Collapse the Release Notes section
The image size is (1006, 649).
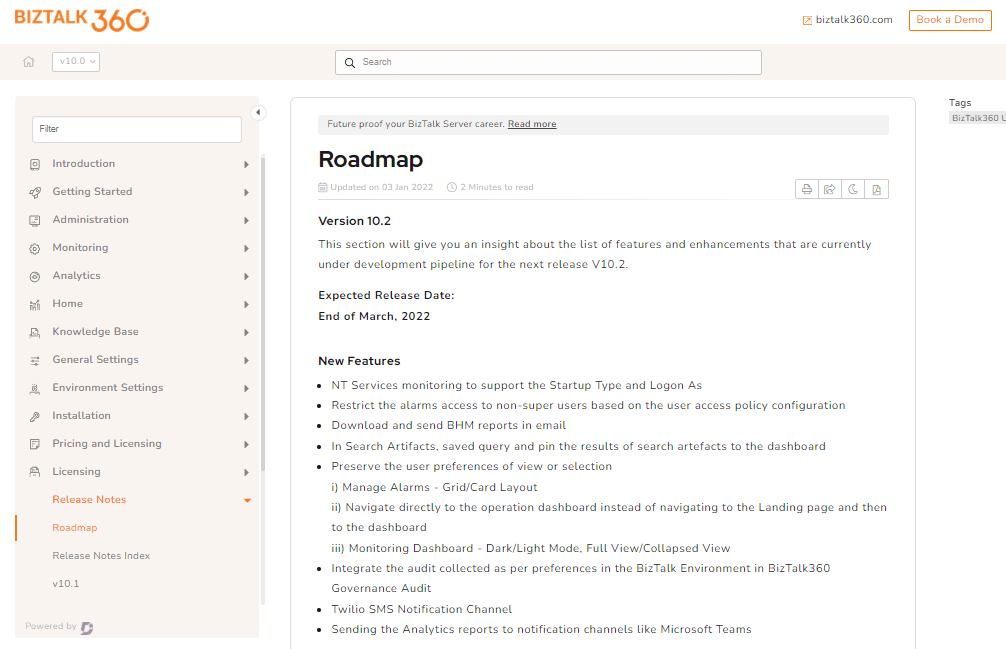[247, 500]
